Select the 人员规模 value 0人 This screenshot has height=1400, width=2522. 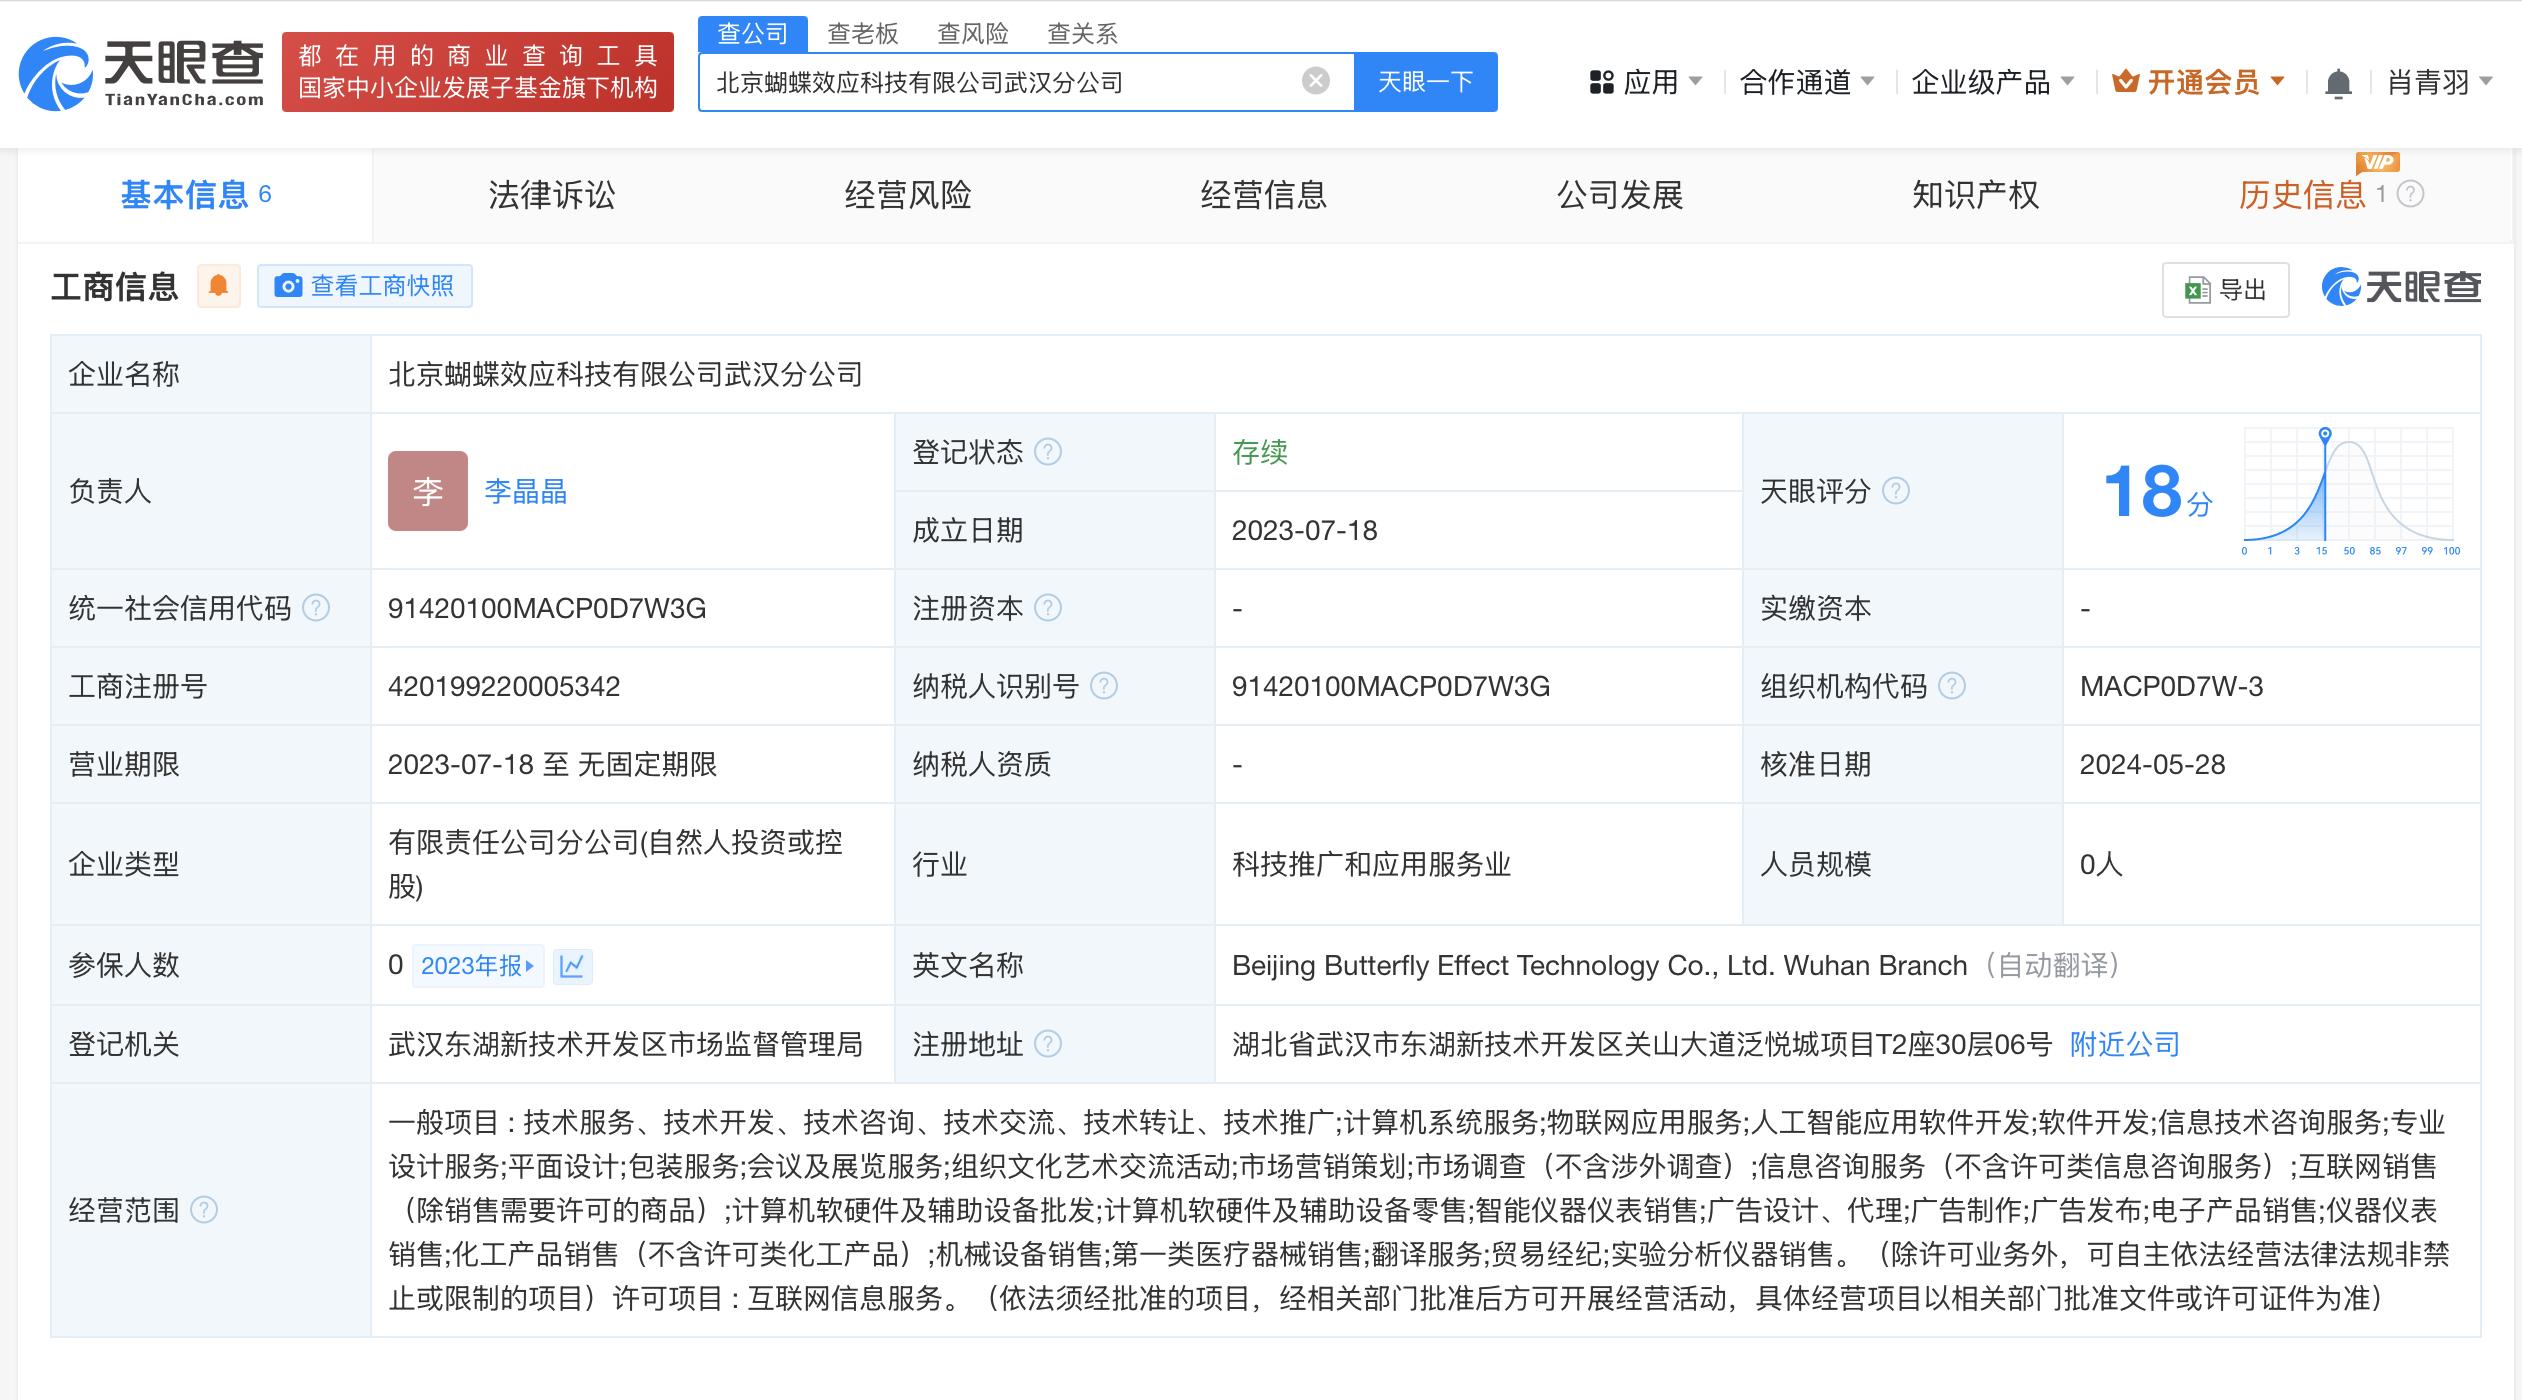tap(2101, 864)
